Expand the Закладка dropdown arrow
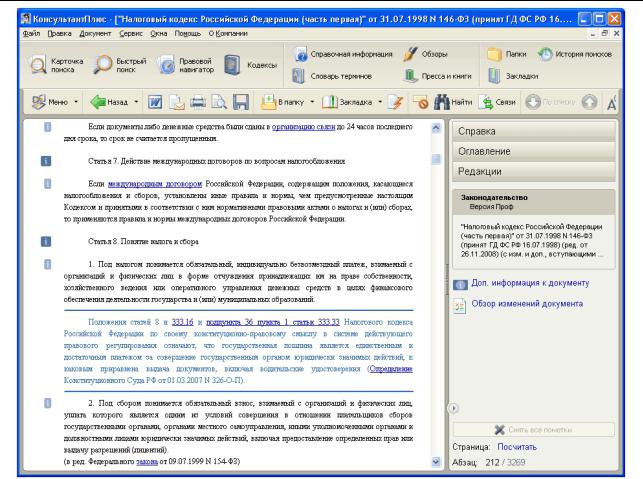The image size is (643, 479). [380, 102]
